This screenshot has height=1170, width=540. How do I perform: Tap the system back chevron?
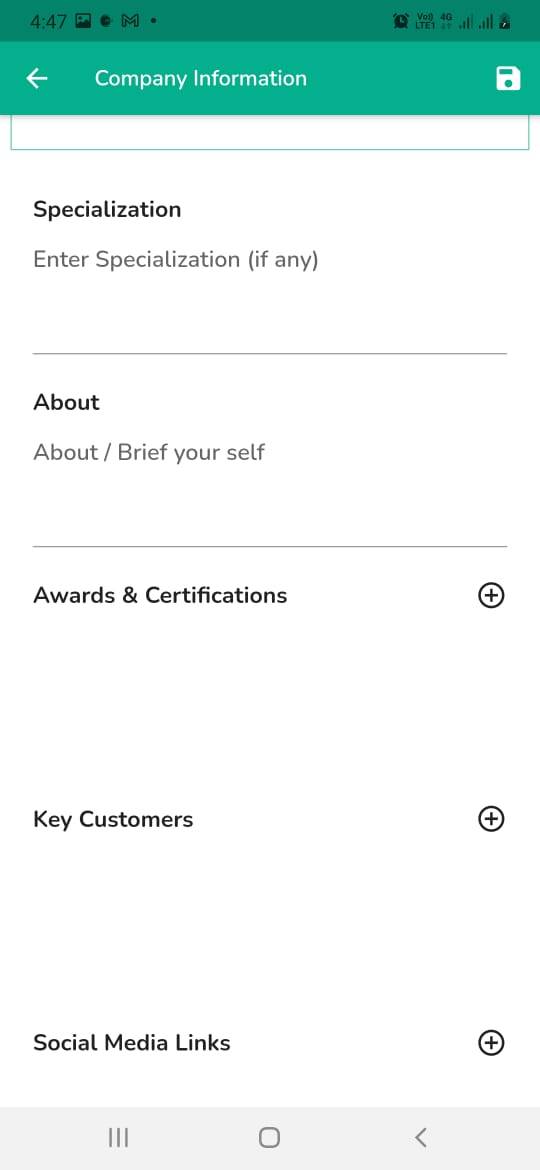(x=421, y=1137)
